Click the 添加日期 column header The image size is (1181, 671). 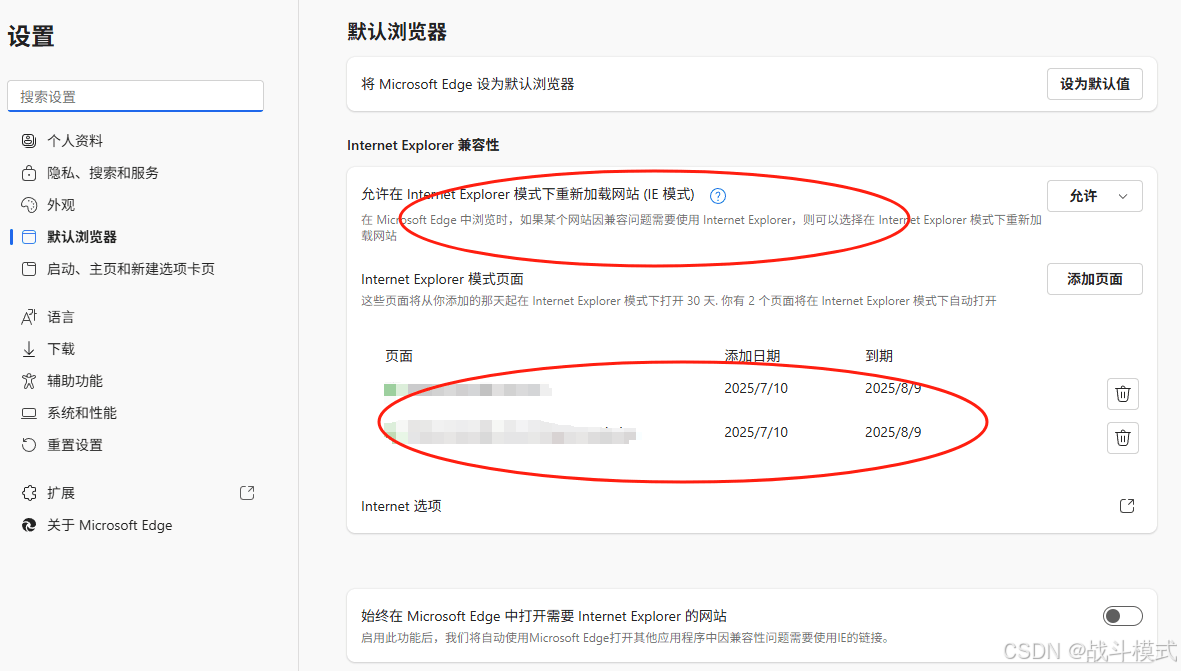752,356
